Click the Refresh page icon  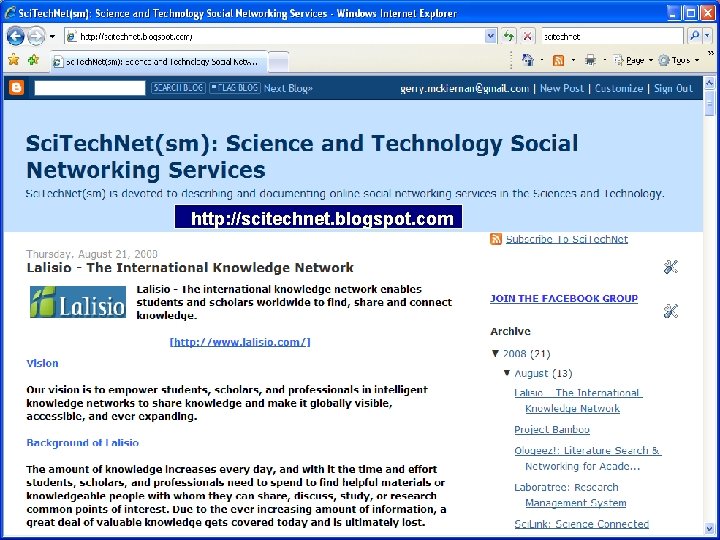tap(509, 36)
